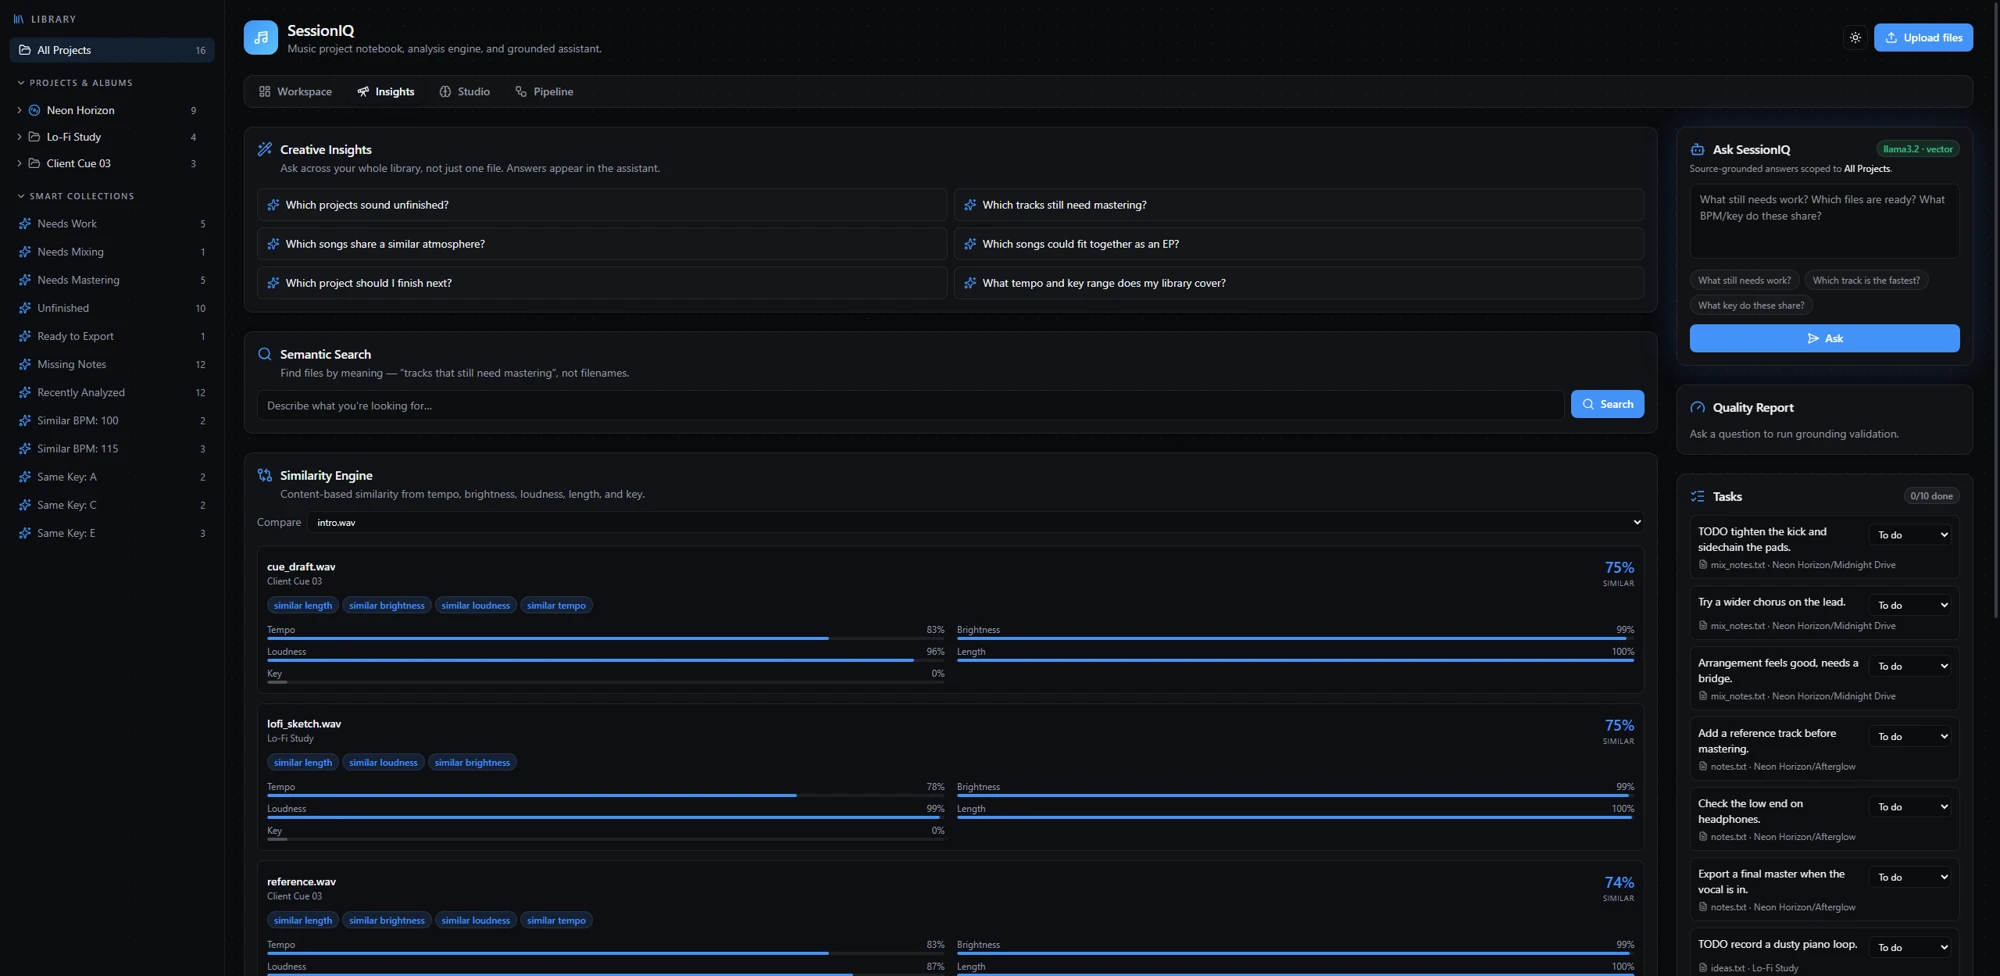Toggle the light/dark theme sun icon
This screenshot has width=2000, height=976.
(1855, 38)
